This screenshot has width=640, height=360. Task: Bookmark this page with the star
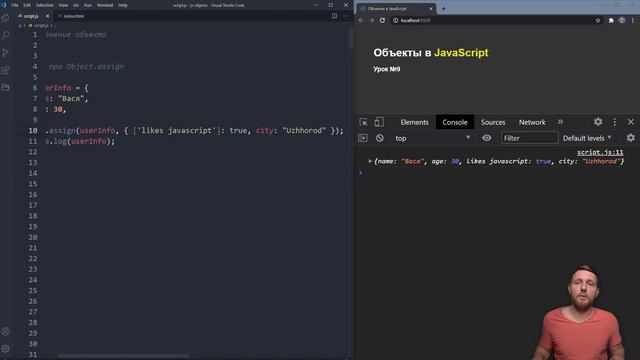(x=598, y=20)
